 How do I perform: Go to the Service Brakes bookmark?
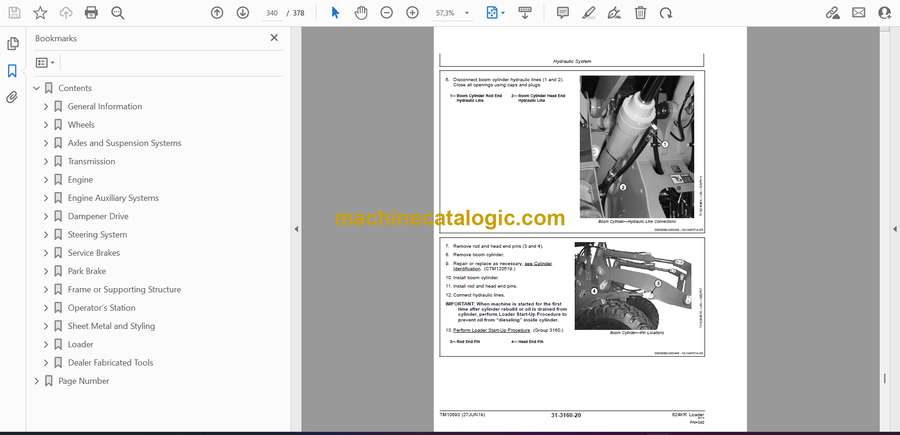point(94,253)
